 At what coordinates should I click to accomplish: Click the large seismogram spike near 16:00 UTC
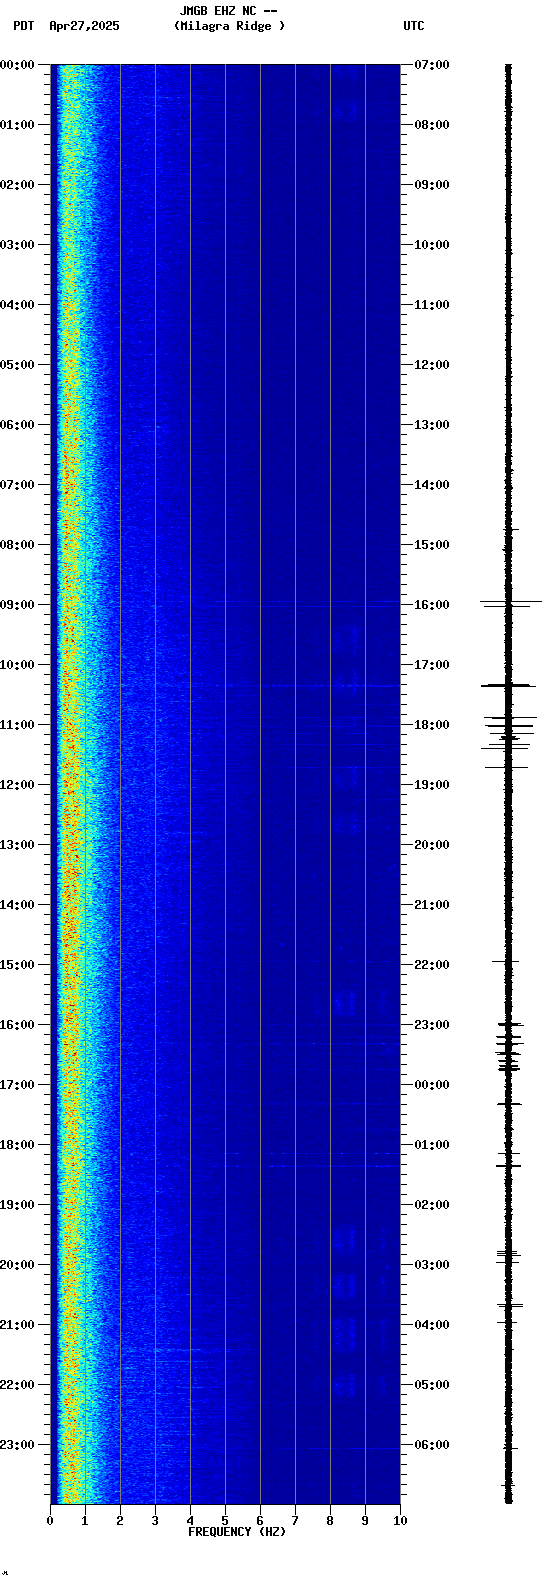[510, 603]
